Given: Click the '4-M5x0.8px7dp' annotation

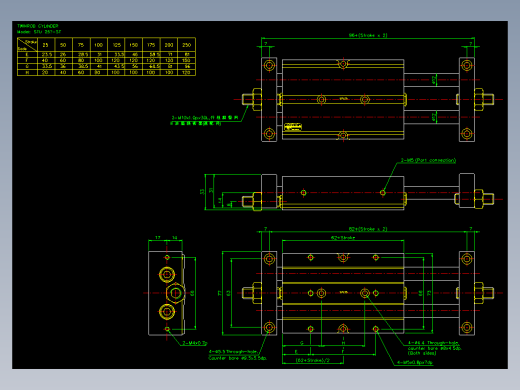Looking at the screenshot, I should (x=414, y=363).
